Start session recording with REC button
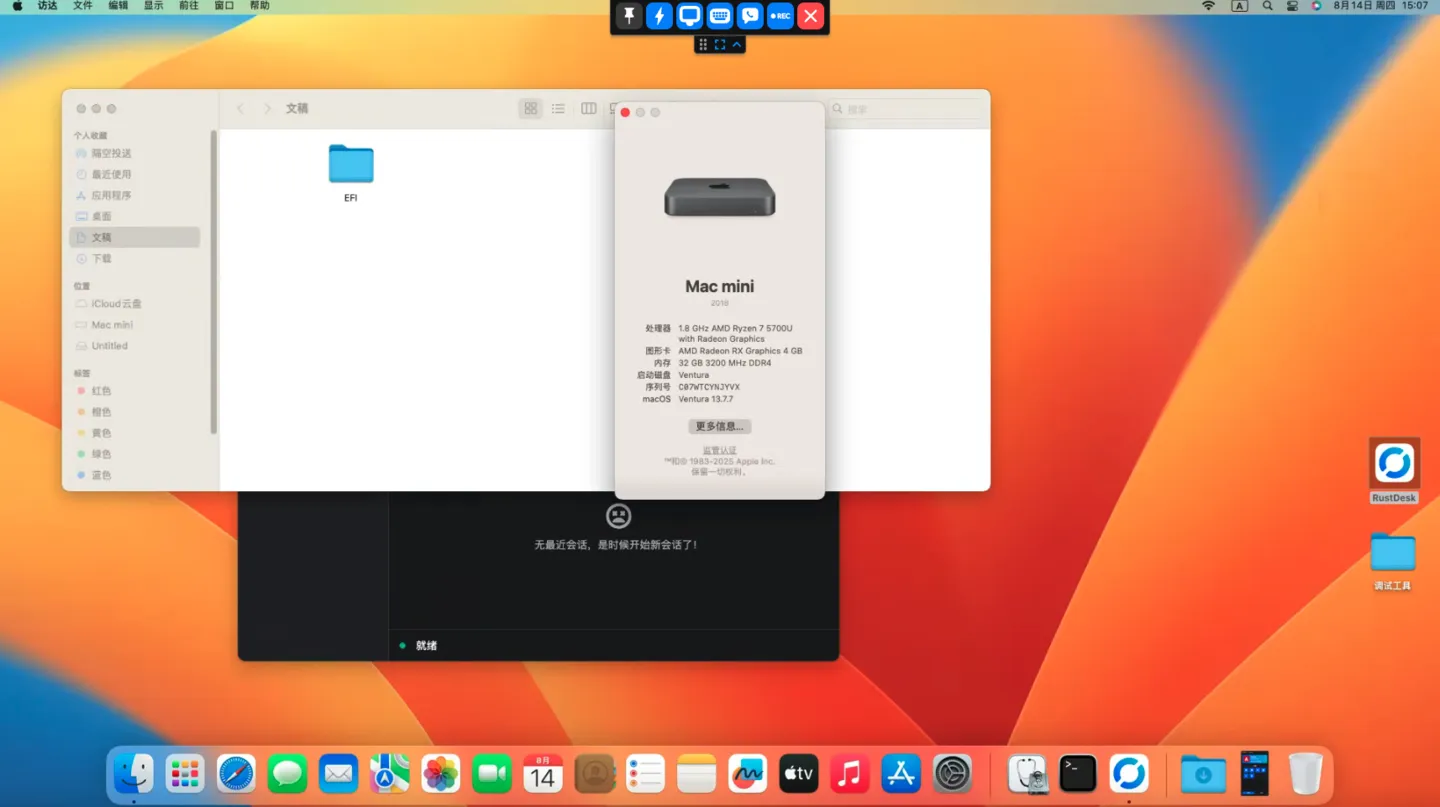 (x=780, y=16)
